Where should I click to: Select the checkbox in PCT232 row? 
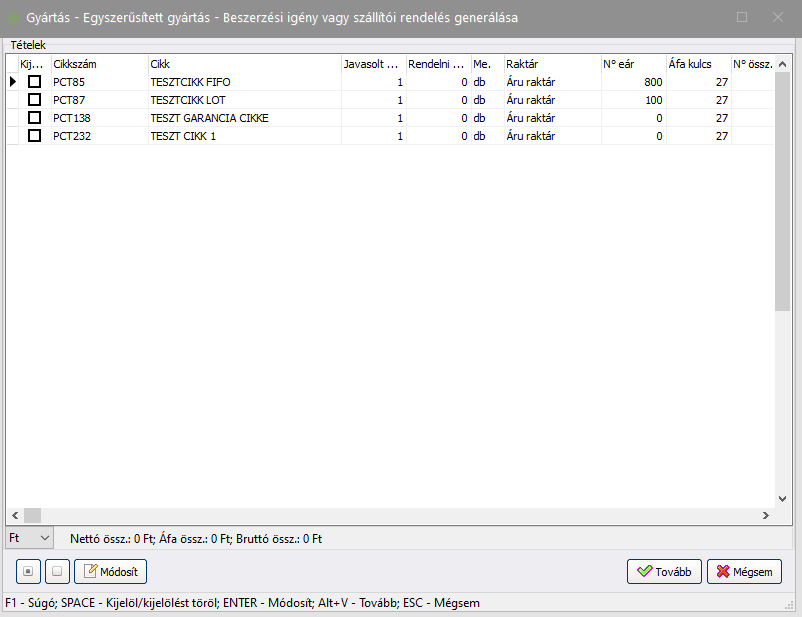34,135
